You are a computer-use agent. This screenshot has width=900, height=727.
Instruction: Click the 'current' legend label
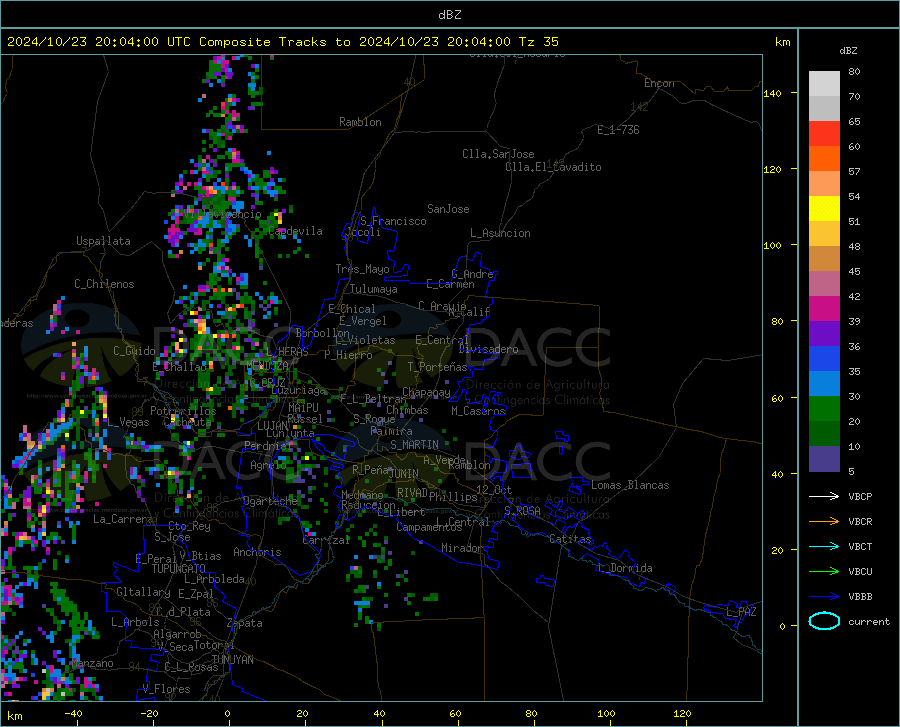click(x=869, y=621)
